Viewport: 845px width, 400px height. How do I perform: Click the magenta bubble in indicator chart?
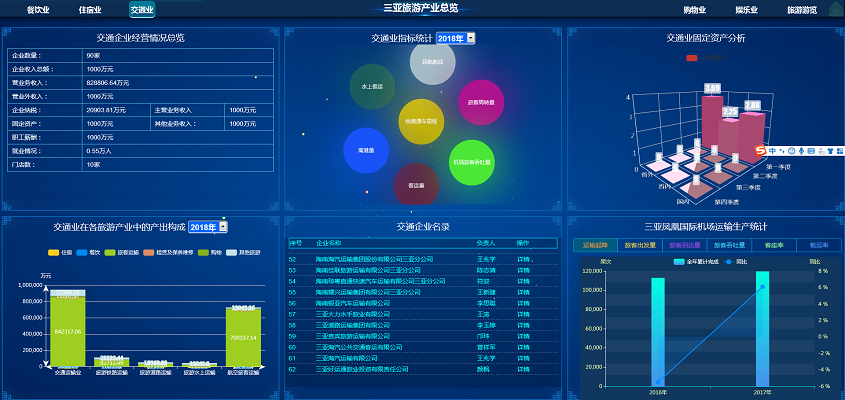(481, 102)
